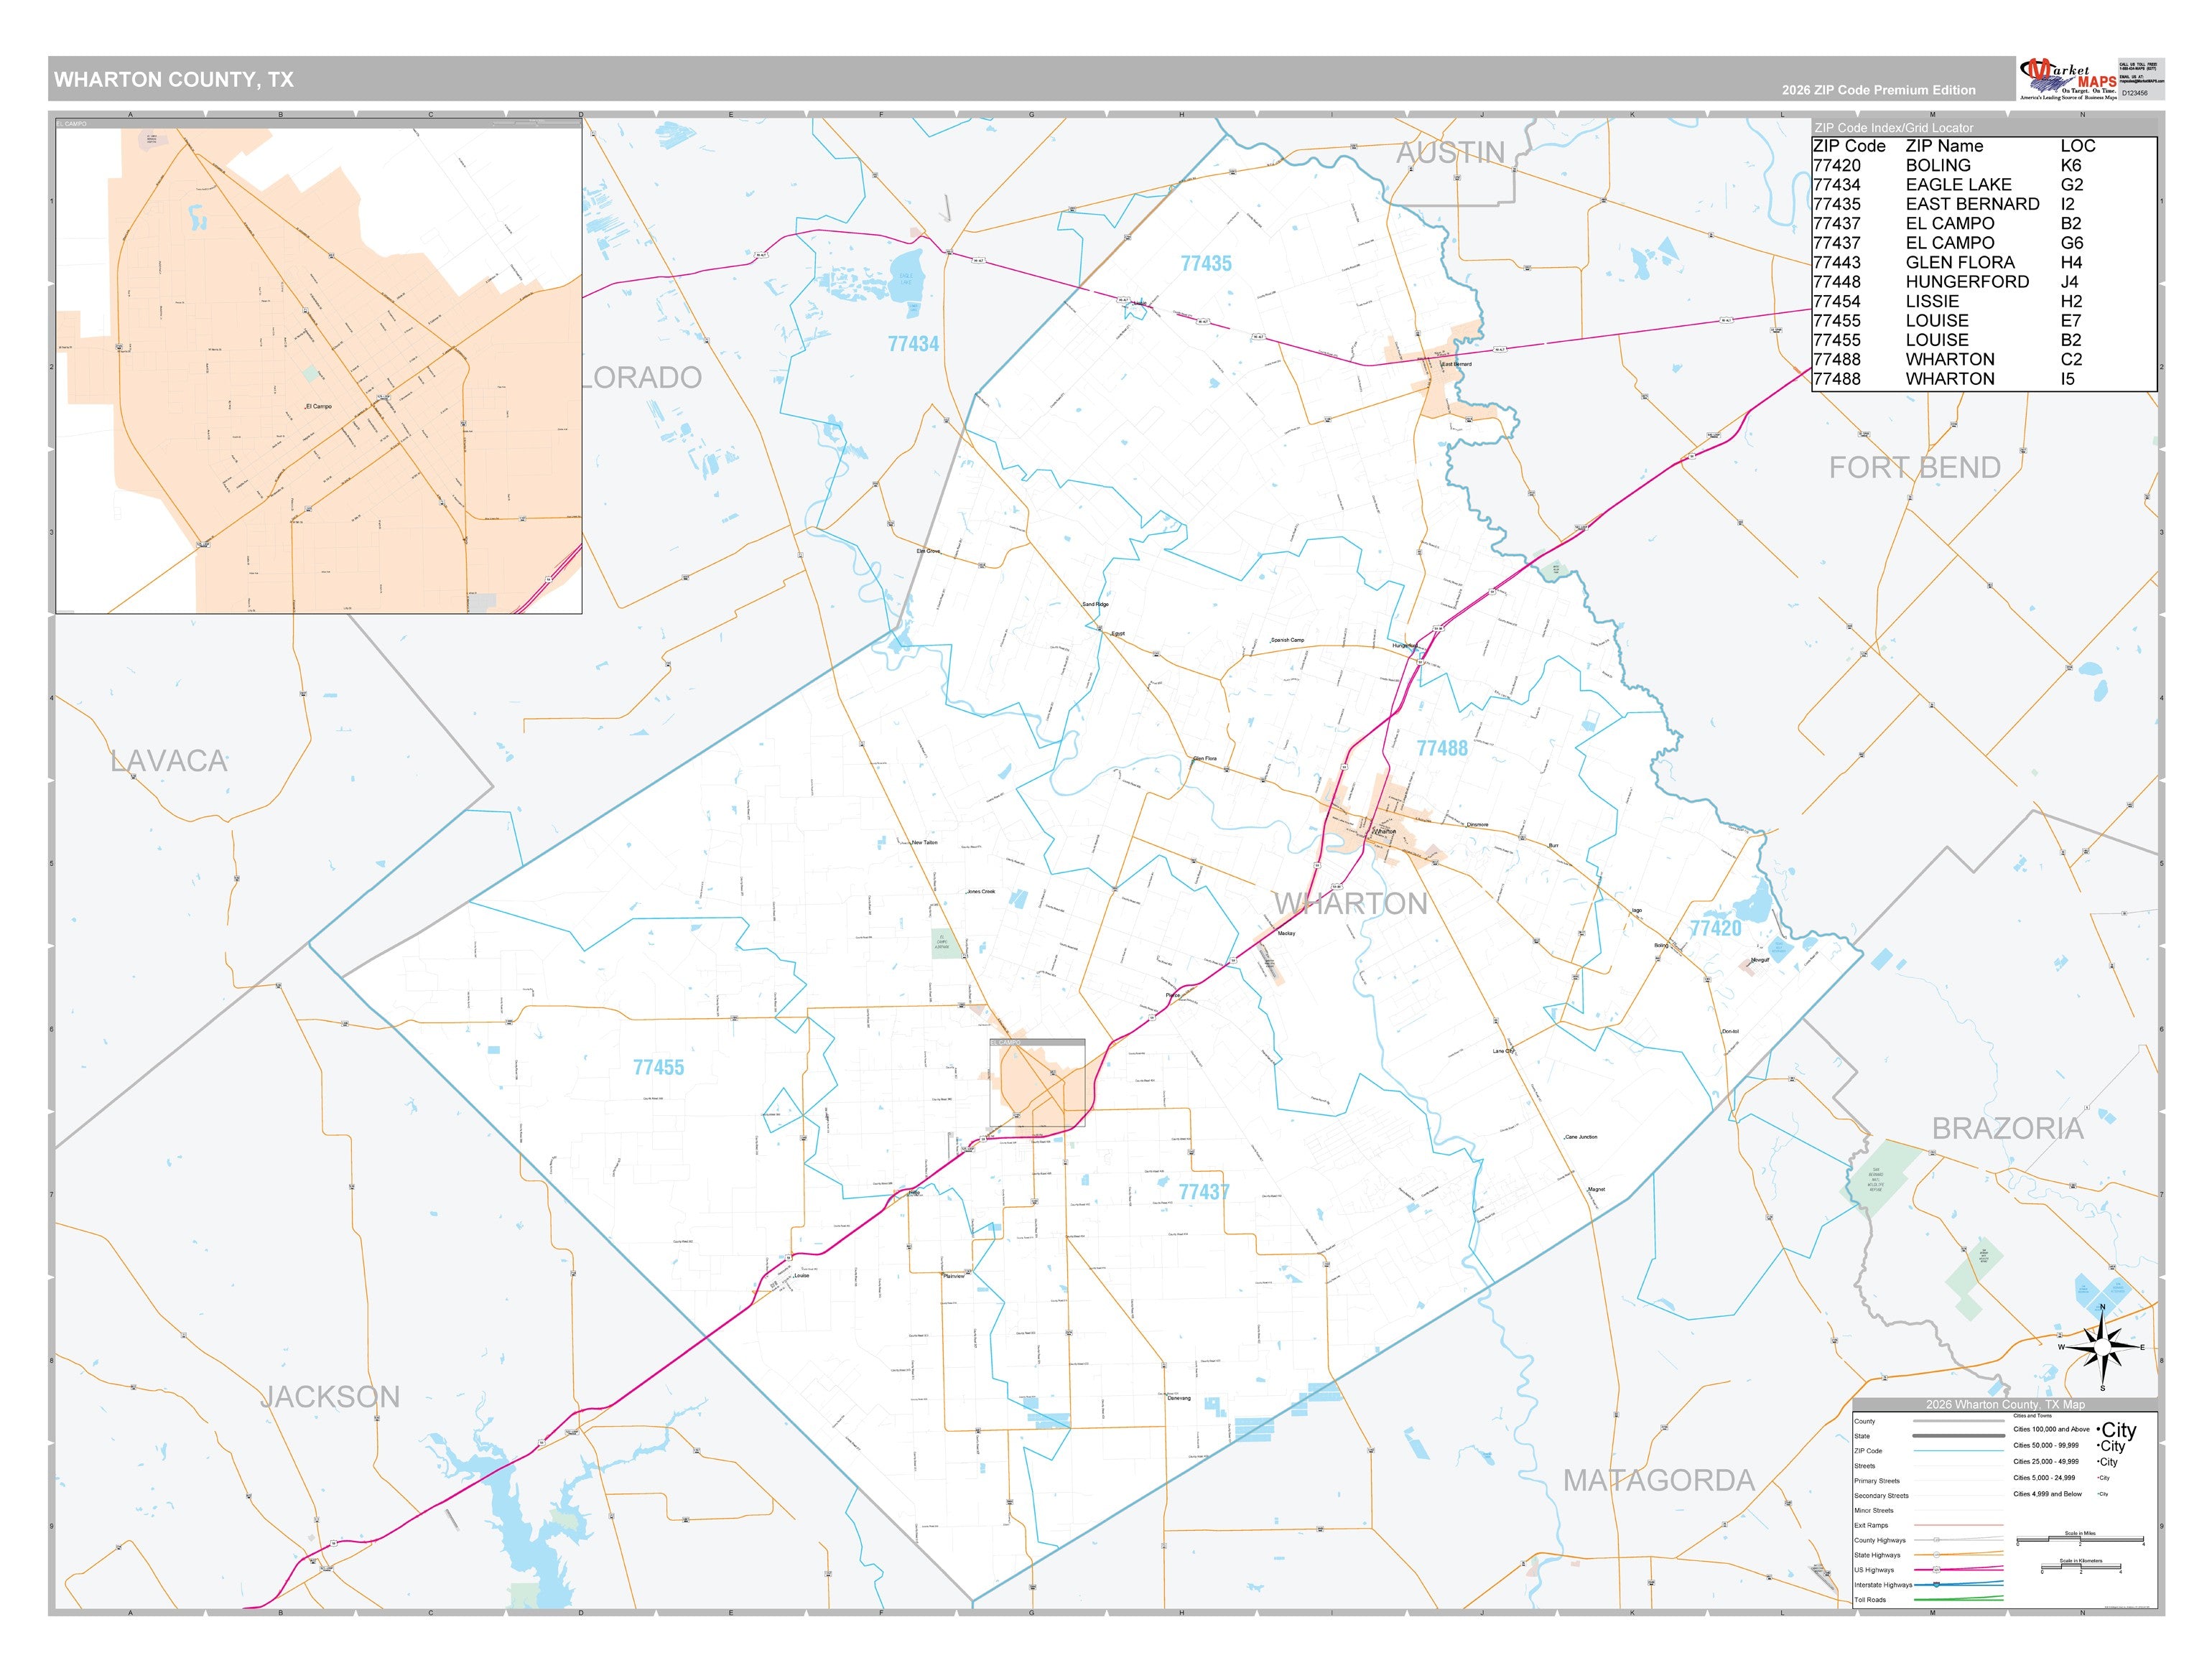Click the JACKSON county label
The image size is (2212, 1673).
(331, 1397)
